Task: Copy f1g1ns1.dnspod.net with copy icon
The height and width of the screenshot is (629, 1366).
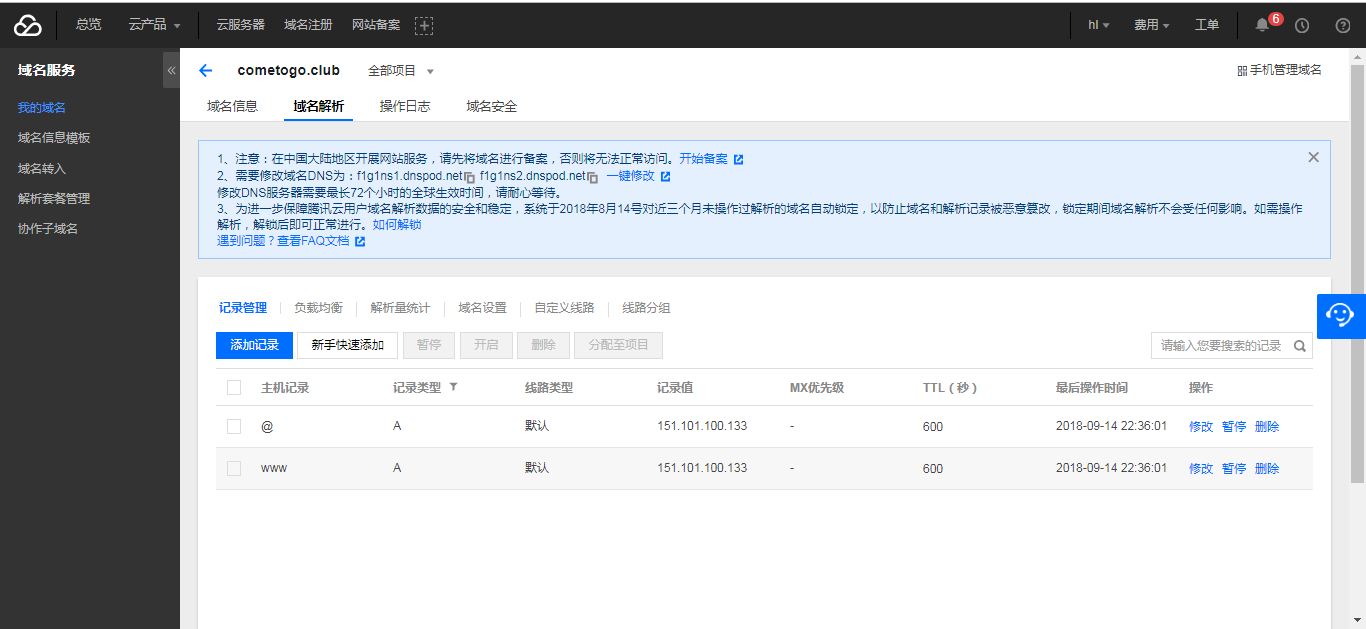Action: point(469,177)
